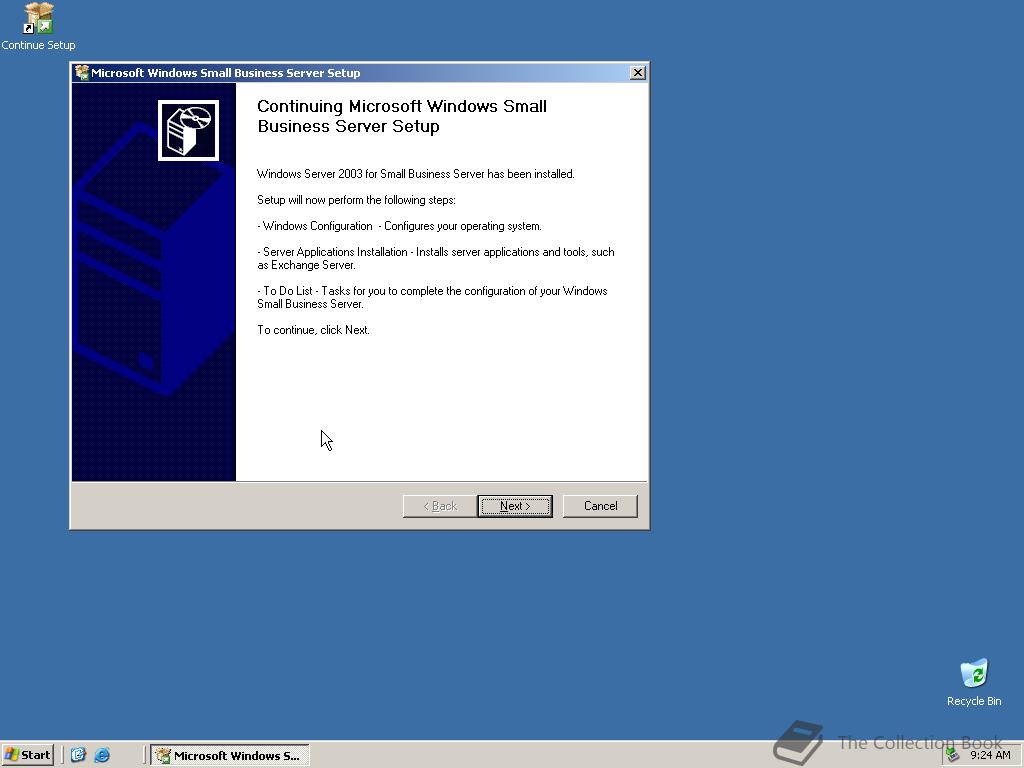This screenshot has height=768, width=1024.
Task: Click 'Windows Server 2003 for Small Business Server' line
Action: (415, 174)
